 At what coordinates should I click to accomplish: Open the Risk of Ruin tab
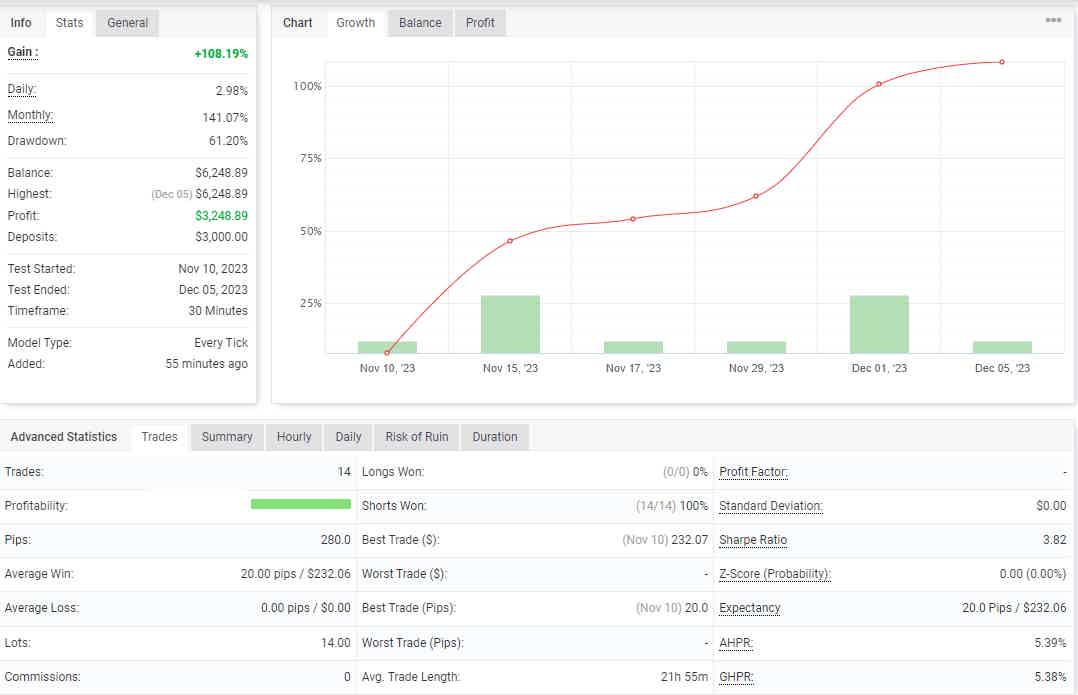[x=416, y=437]
